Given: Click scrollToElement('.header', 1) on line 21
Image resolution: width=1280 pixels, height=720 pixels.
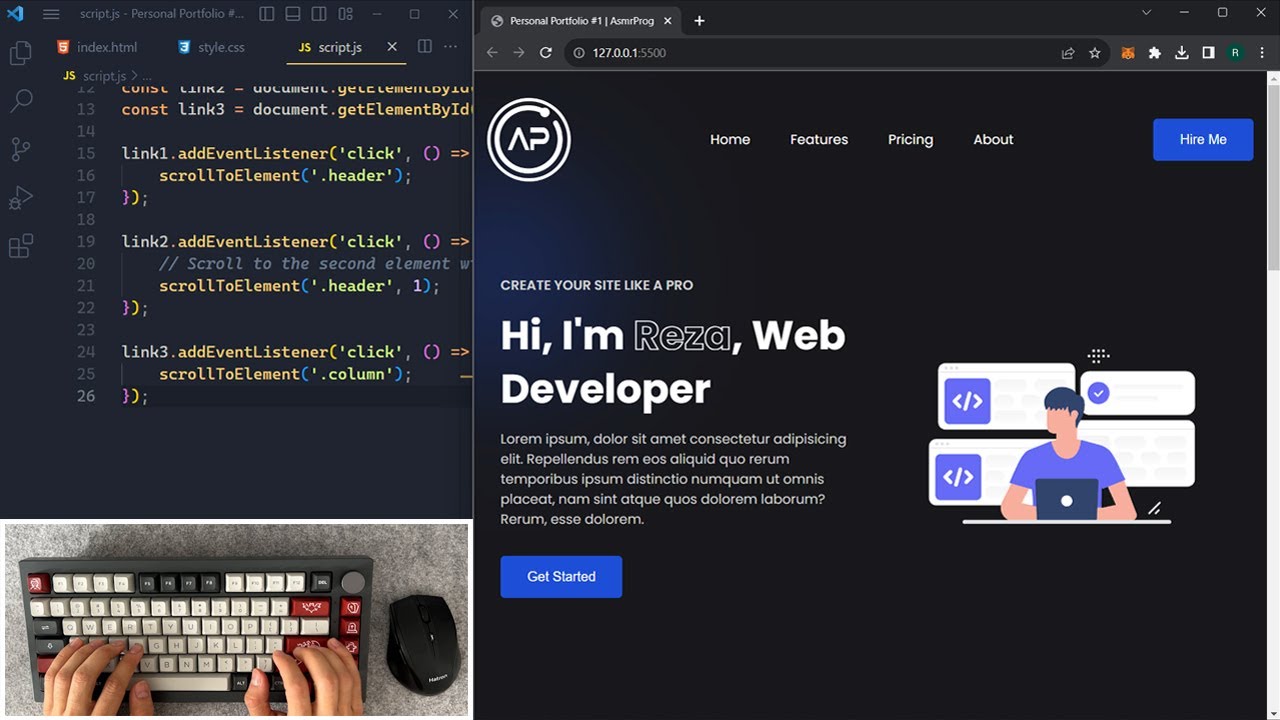Looking at the screenshot, I should pyautogui.click(x=299, y=286).
